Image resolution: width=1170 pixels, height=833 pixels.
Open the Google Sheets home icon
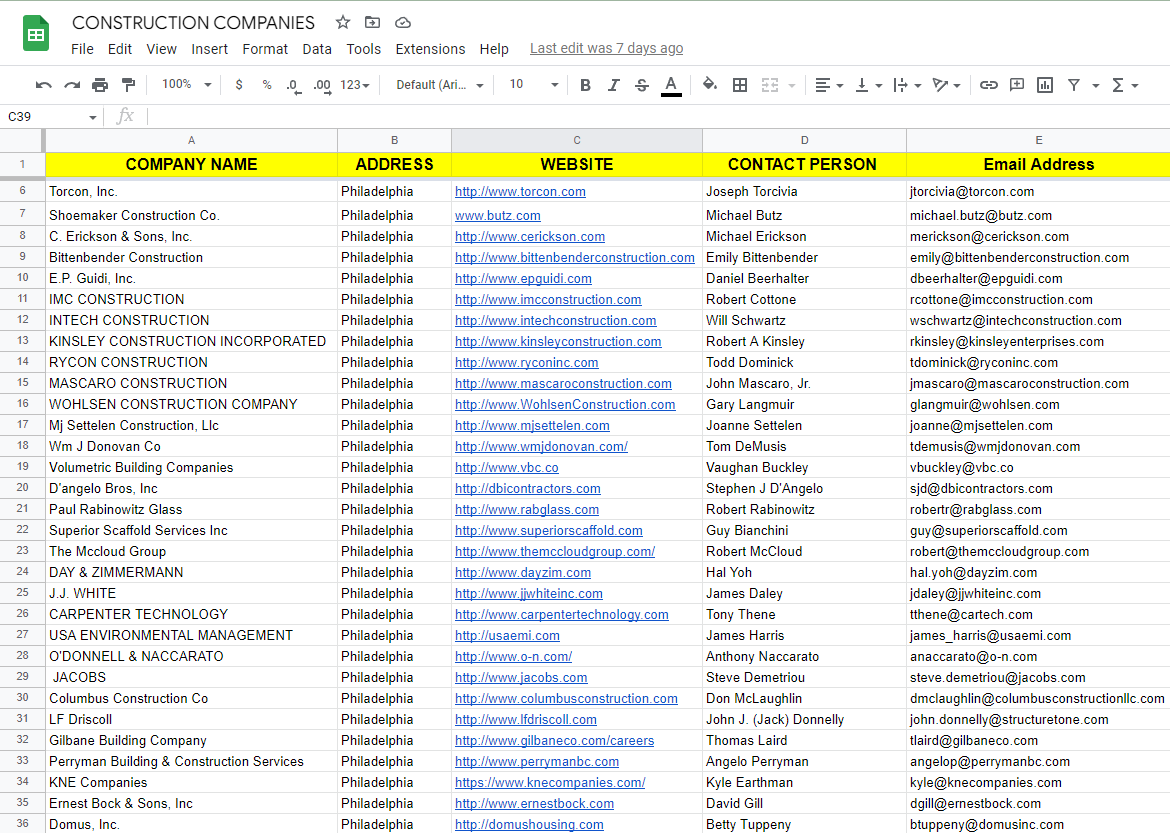tap(36, 34)
